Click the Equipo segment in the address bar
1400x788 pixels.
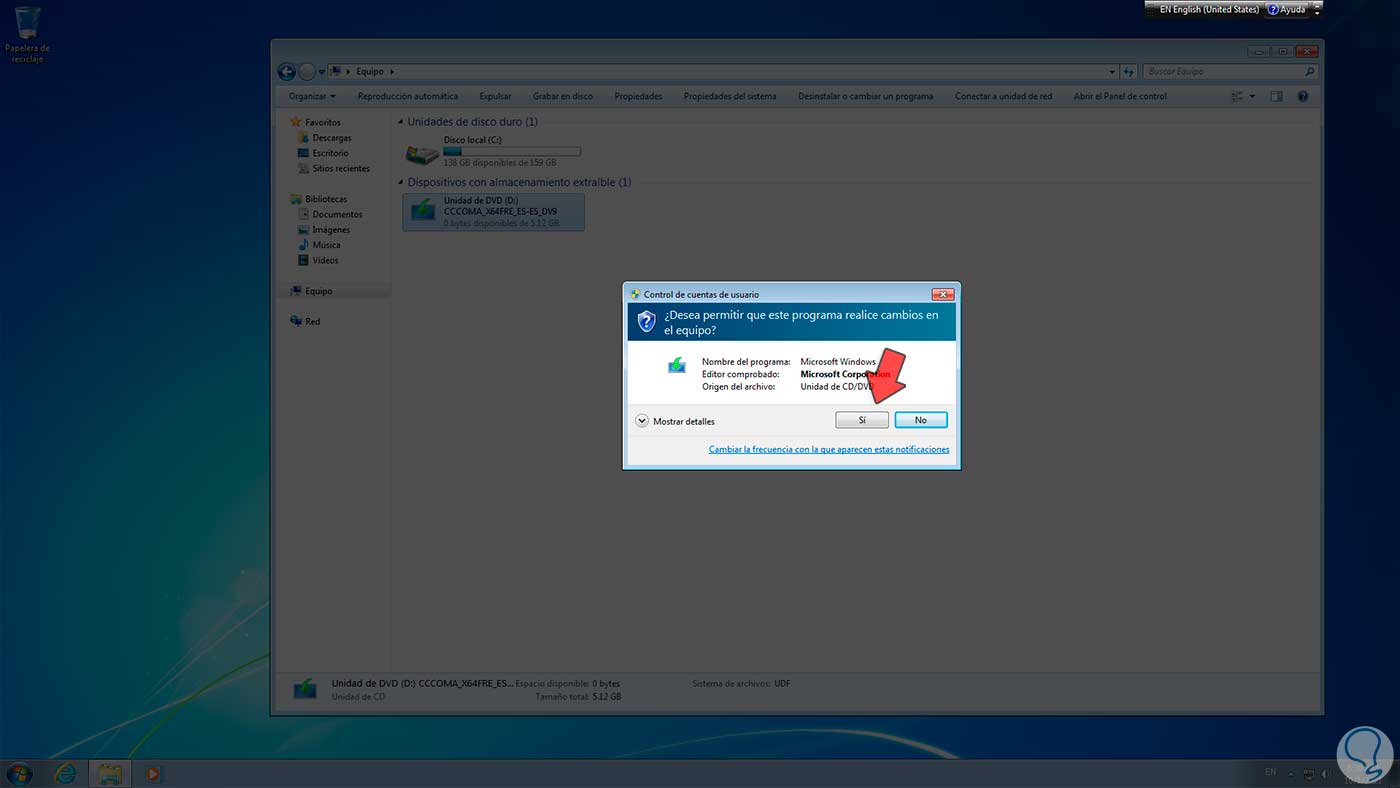370,72
